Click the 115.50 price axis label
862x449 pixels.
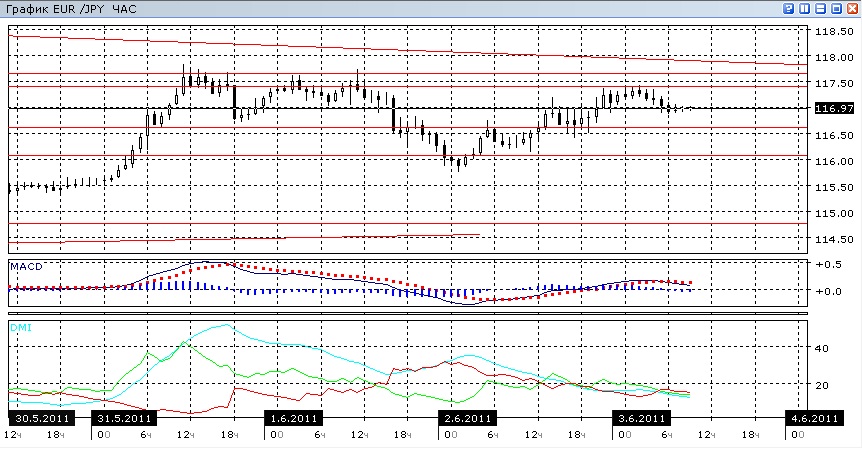click(834, 187)
